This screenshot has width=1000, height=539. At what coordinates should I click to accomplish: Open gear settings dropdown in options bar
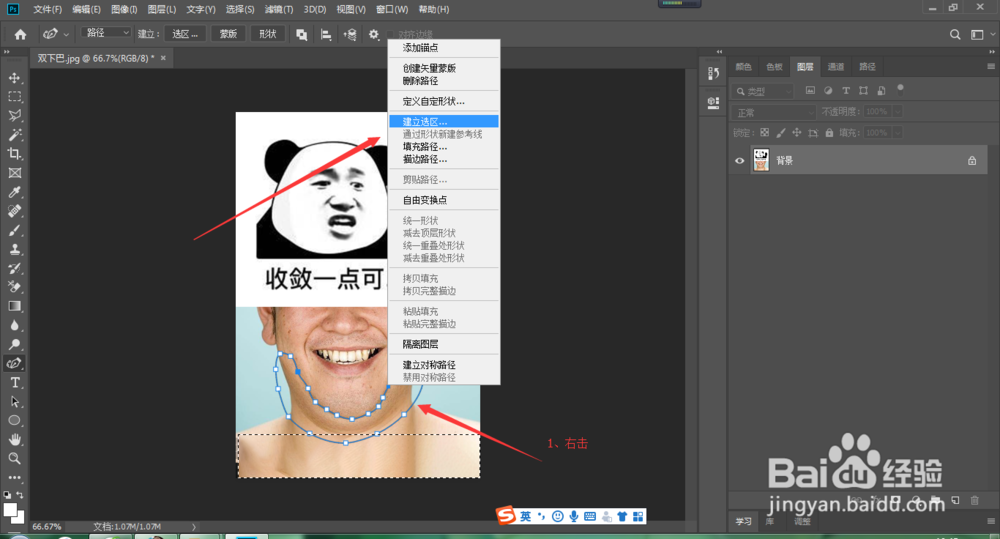click(x=374, y=34)
